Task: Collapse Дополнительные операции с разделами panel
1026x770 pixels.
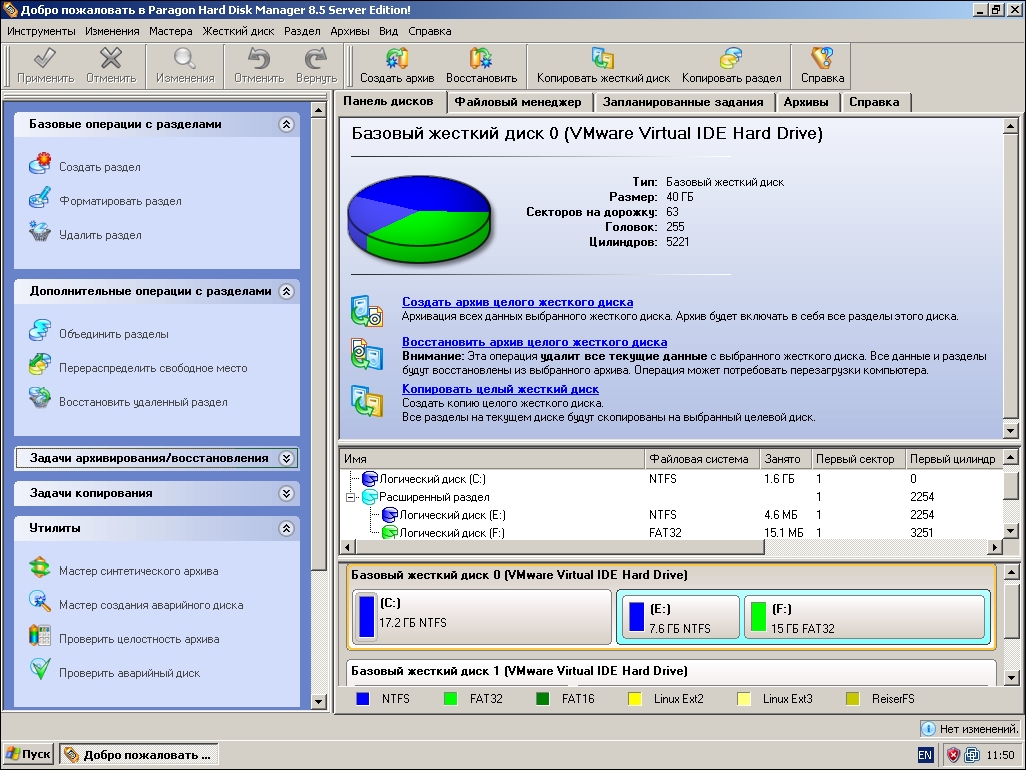Action: pyautogui.click(x=286, y=291)
